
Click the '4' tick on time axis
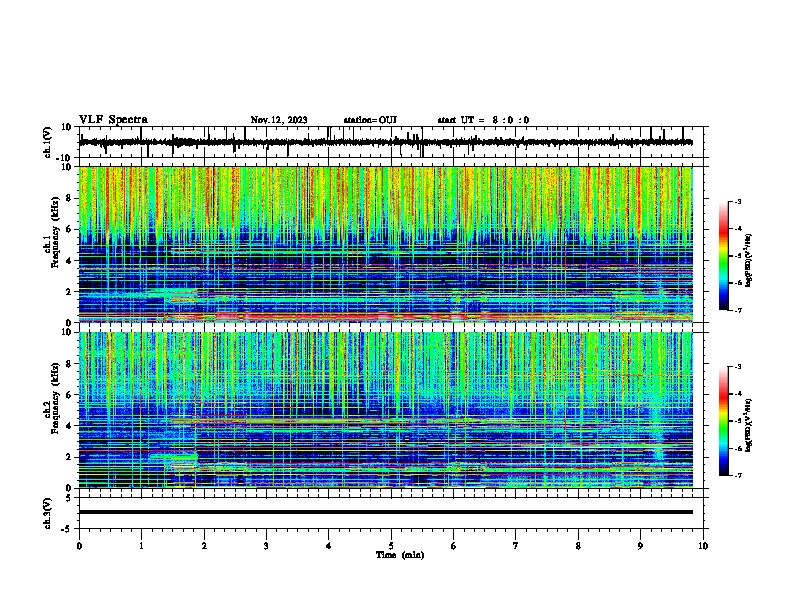click(x=329, y=546)
